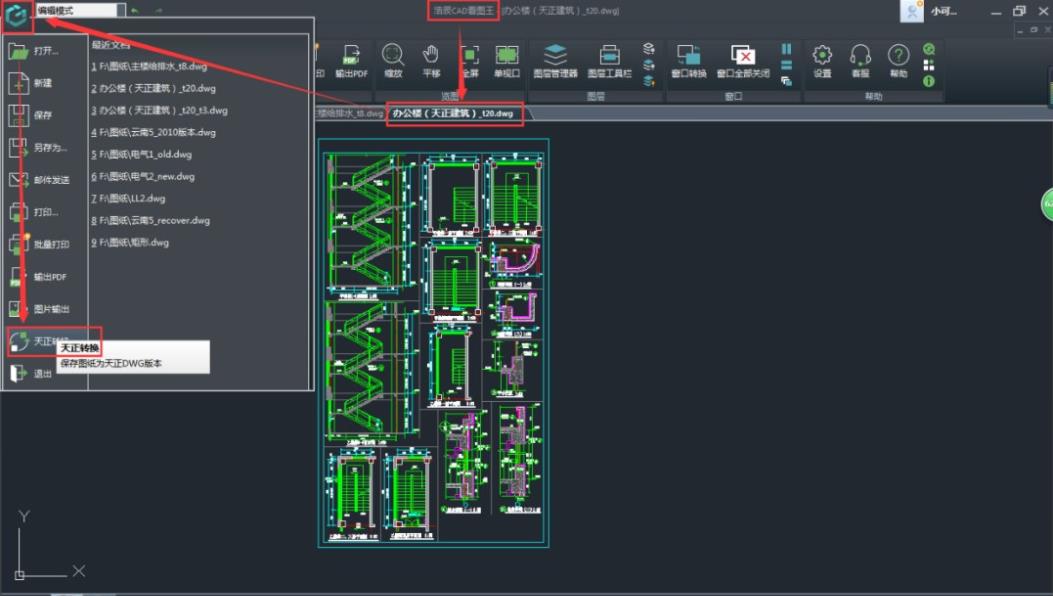Select the 平移 pan hand tool
Viewport: 1053px width, 596px height.
click(431, 61)
